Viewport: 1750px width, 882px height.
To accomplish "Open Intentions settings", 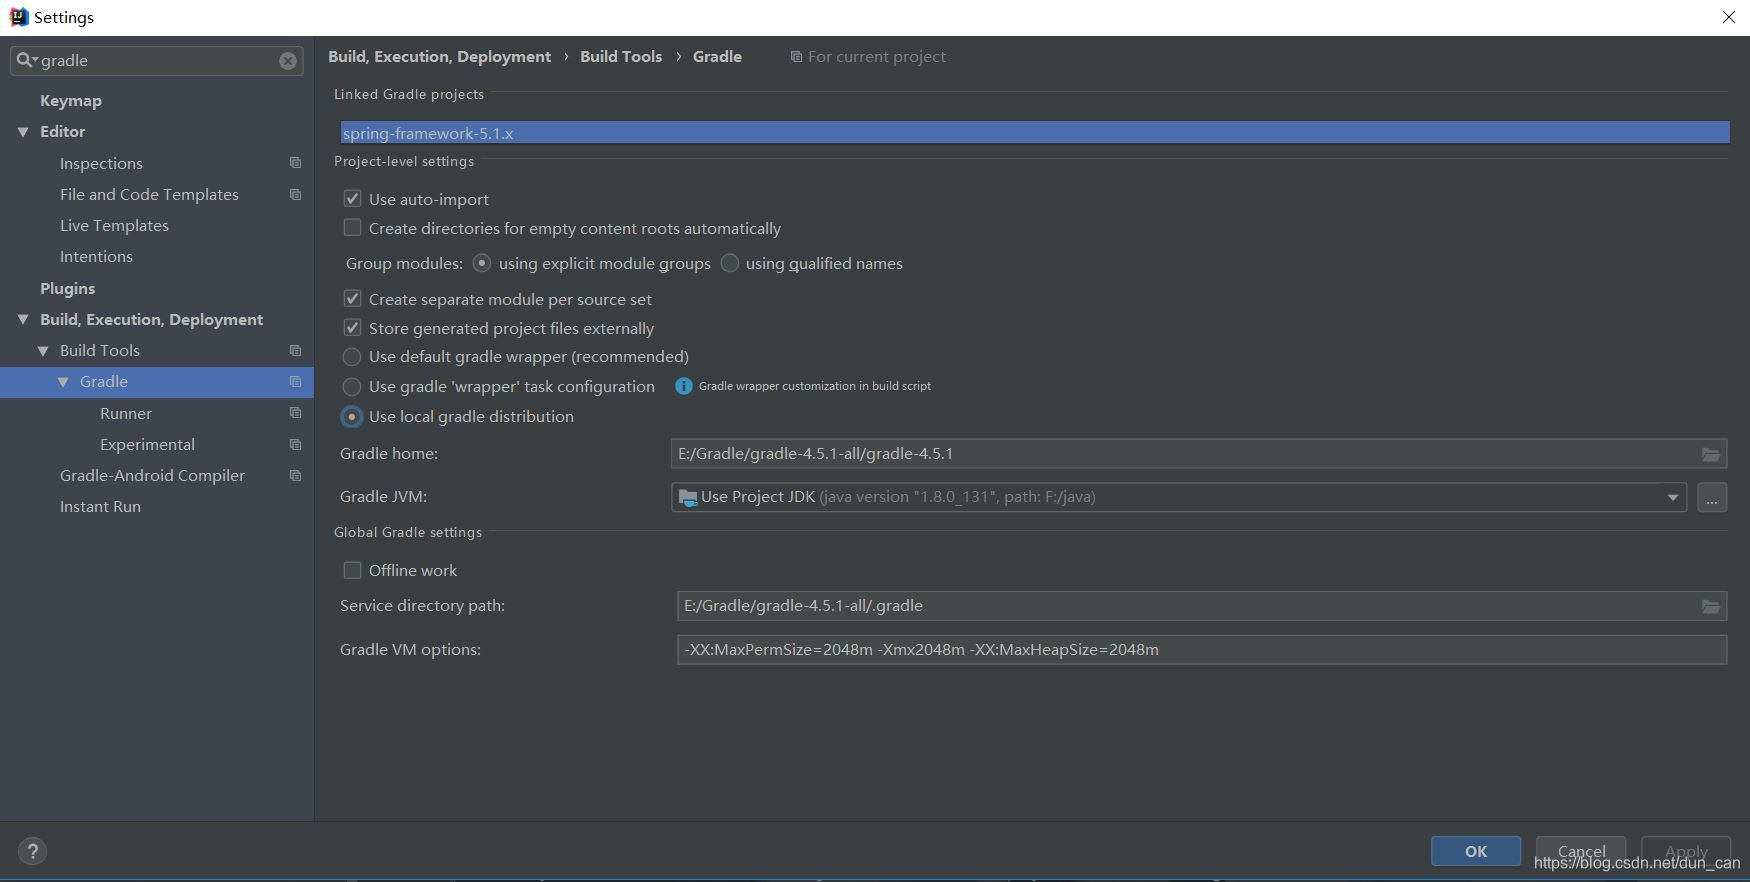I will [x=96, y=256].
